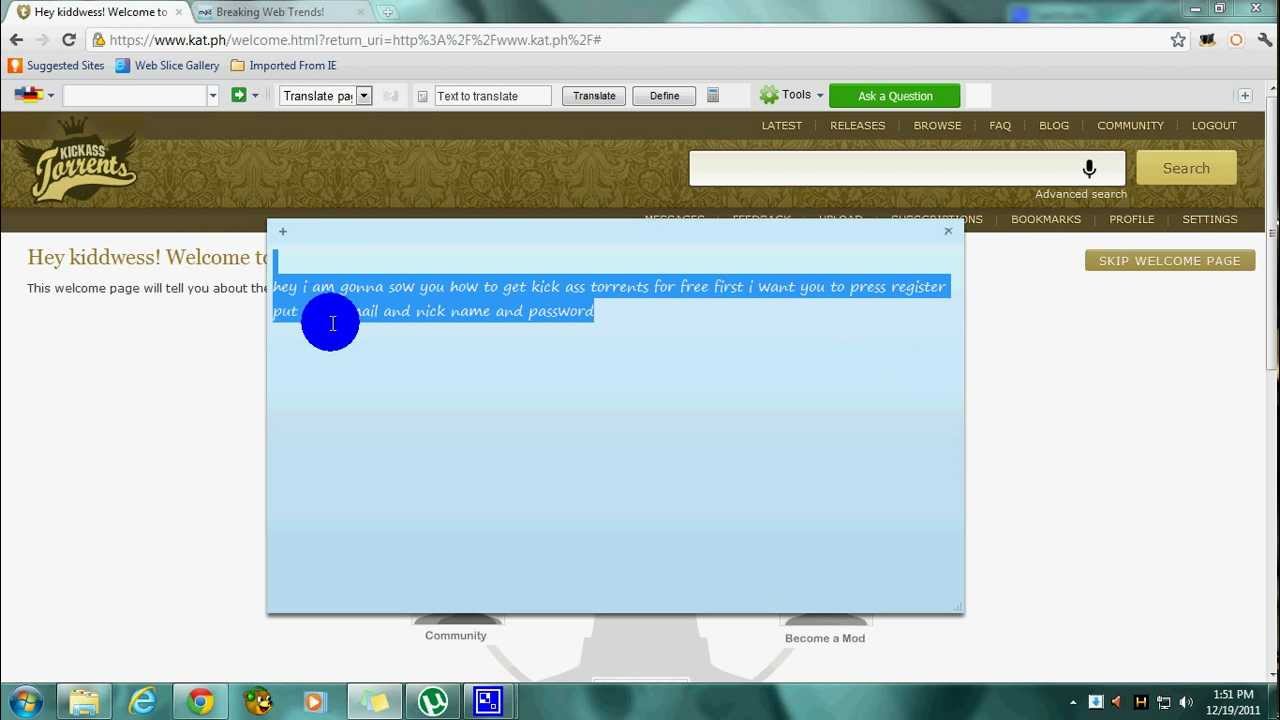This screenshot has width=1280, height=720.
Task: Click the bear mascot taskbar icon
Action: (x=259, y=701)
